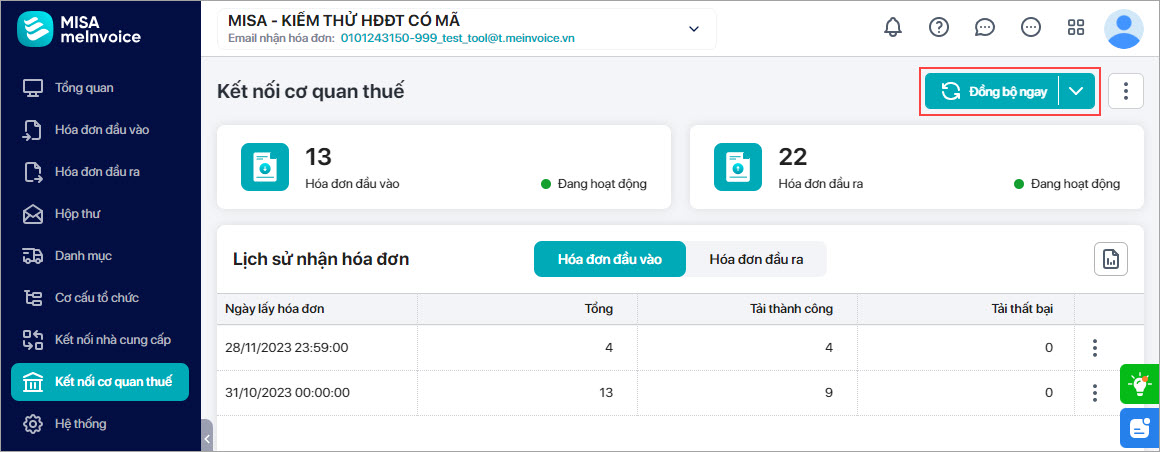
Task: Expand the Đồng bộ ngay dropdown arrow
Action: tap(1076, 91)
